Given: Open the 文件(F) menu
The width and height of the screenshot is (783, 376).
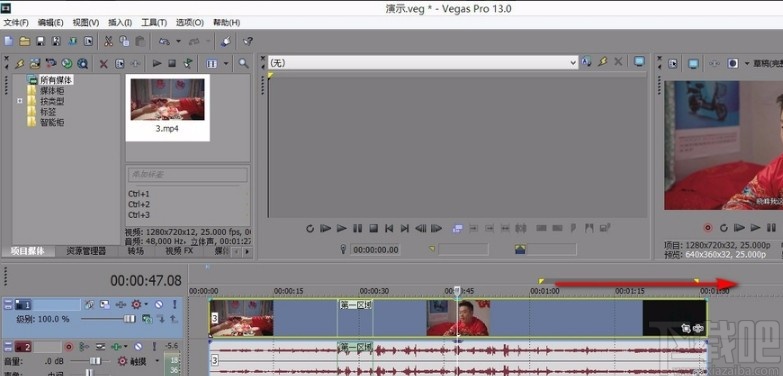Looking at the screenshot, I should pyautogui.click(x=16, y=22).
